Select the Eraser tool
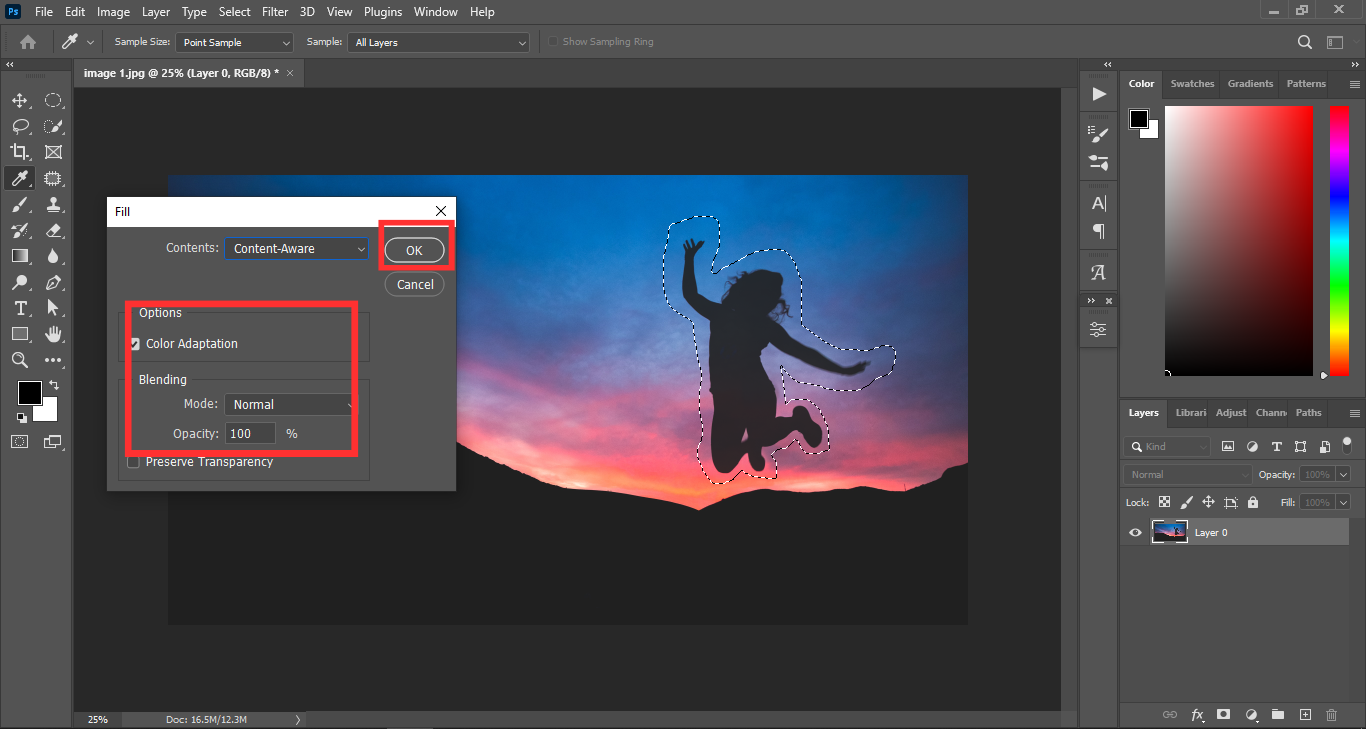This screenshot has width=1366, height=729. 53,230
